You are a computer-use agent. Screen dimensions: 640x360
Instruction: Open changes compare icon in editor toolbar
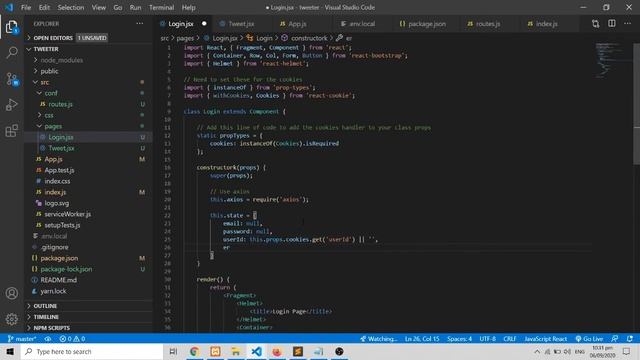coord(596,24)
